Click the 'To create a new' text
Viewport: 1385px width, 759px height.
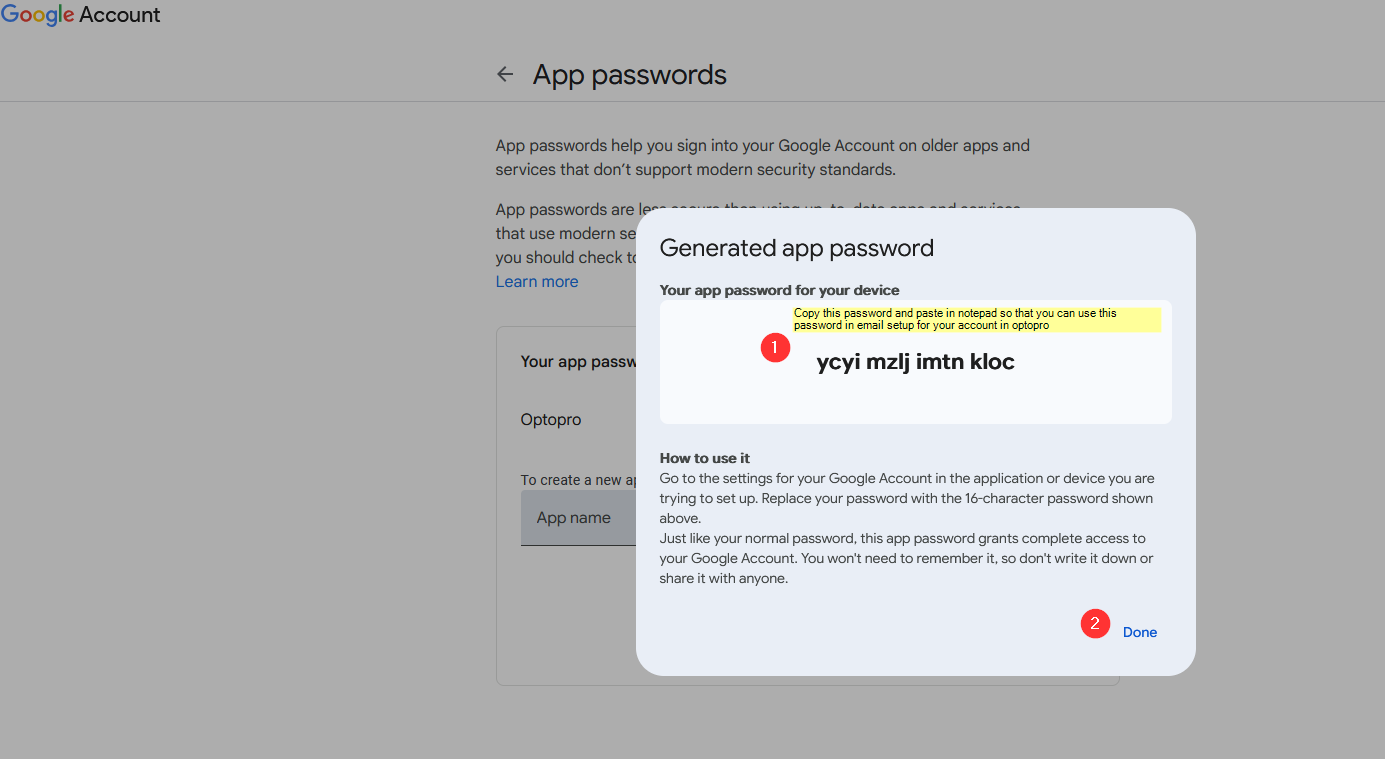coord(578,480)
